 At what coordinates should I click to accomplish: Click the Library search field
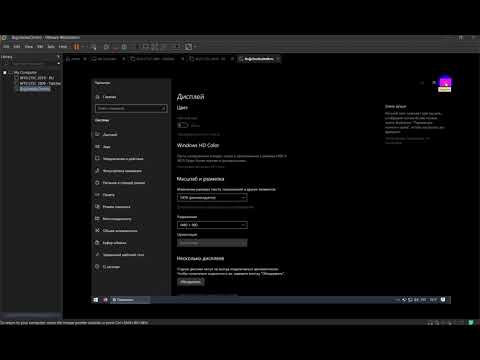tap(29, 63)
